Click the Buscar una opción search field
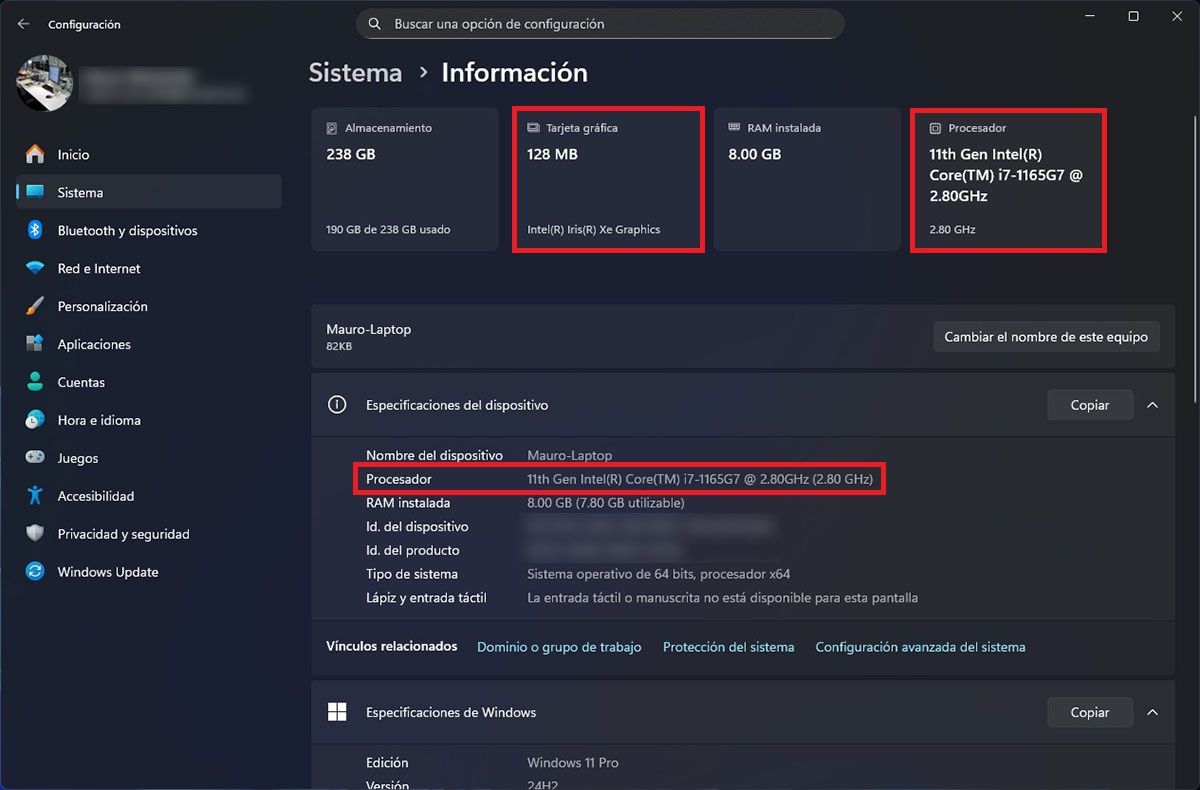1200x790 pixels. (x=600, y=23)
